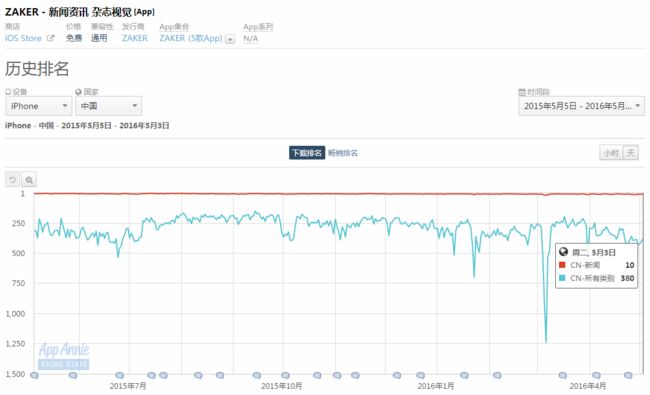Open the ZAKER publisher link
Screen dimensions: 650x395
pyautogui.click(x=135, y=38)
